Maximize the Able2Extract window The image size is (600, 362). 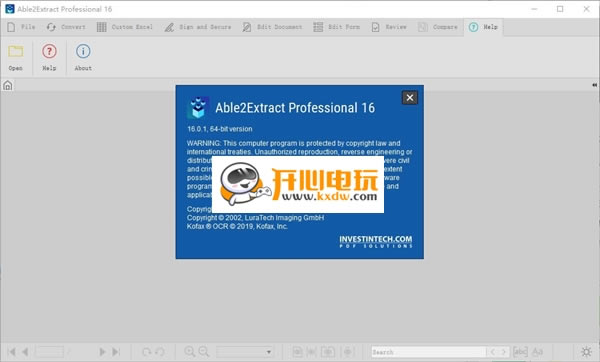pyautogui.click(x=560, y=9)
